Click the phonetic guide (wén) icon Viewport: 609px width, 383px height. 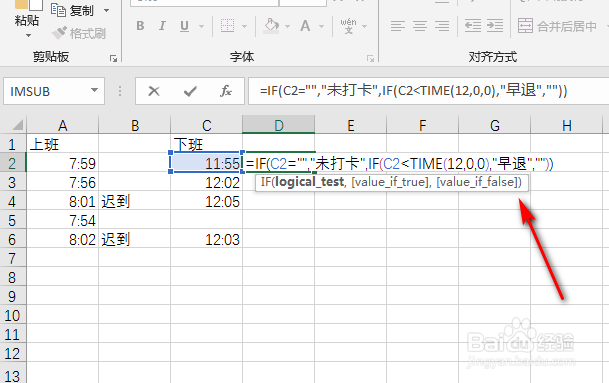coord(348,26)
